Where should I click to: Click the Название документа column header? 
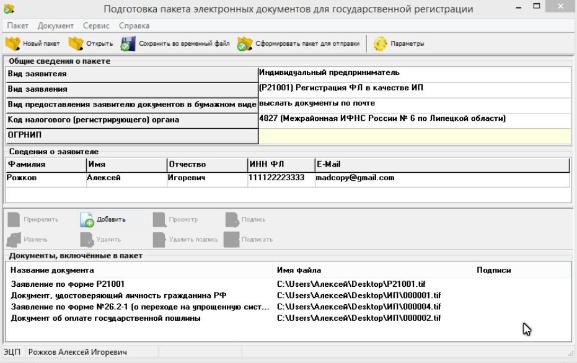tap(52, 271)
